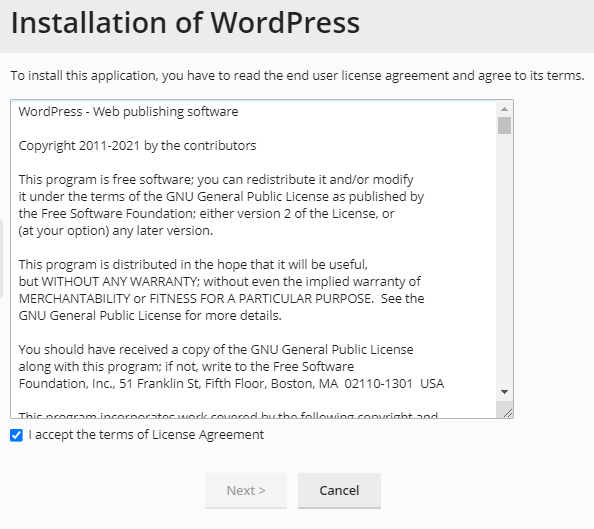This screenshot has width=594, height=529.
Task: Click the Next > button
Action: pos(246,490)
